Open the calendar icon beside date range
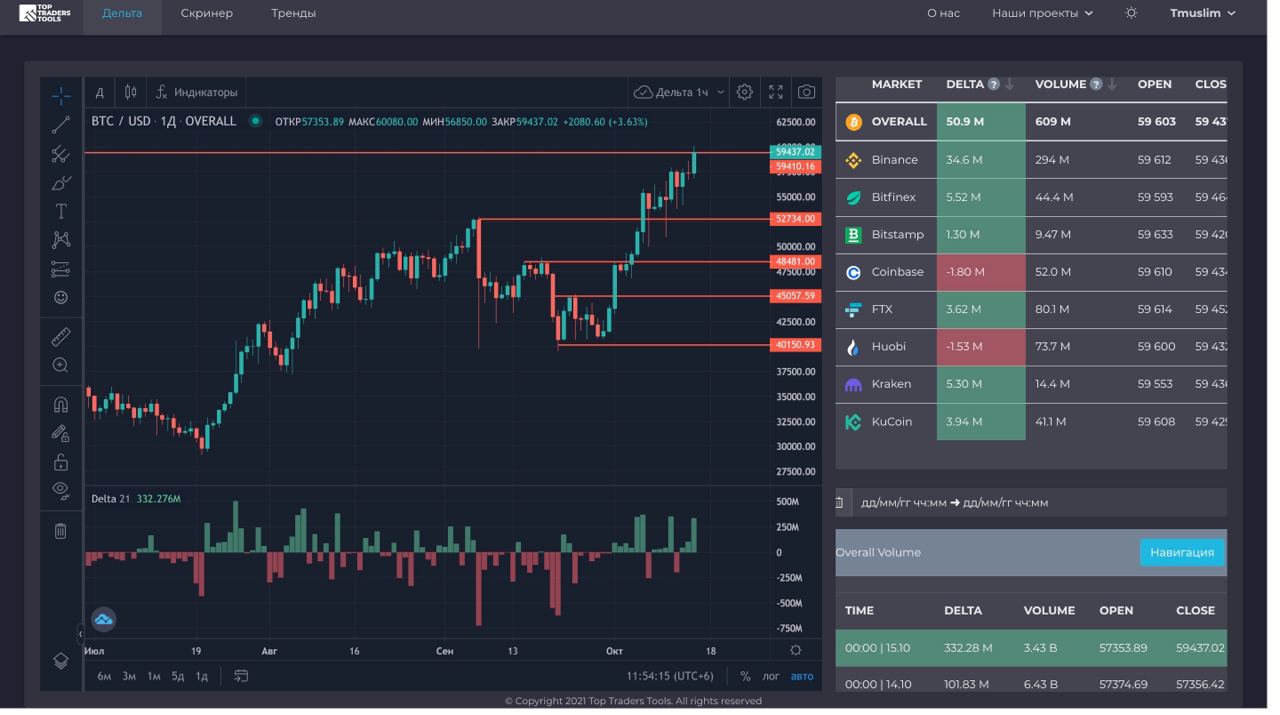Screen dimensions: 1280x715 click(841, 503)
